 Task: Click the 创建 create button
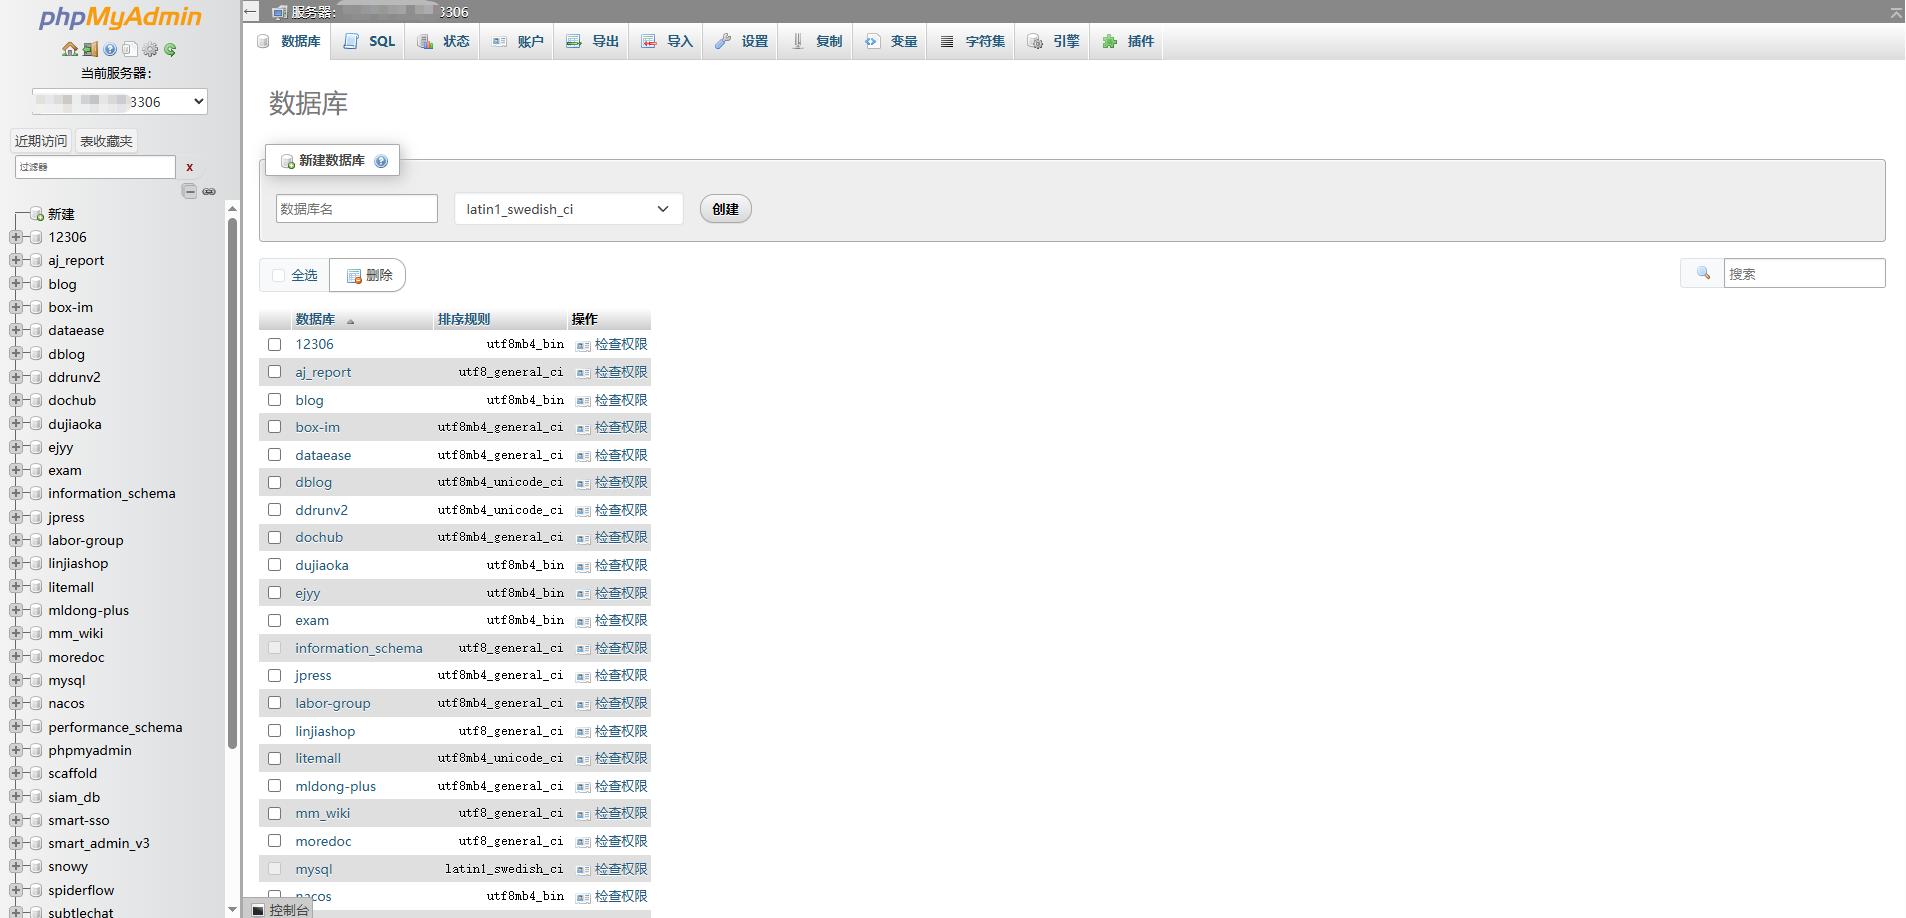click(x=725, y=209)
